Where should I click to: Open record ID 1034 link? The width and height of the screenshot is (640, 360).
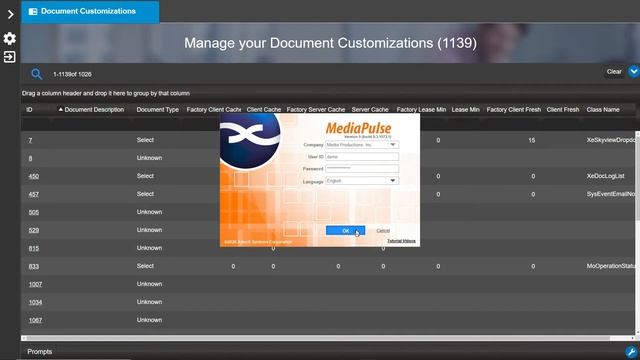point(36,302)
